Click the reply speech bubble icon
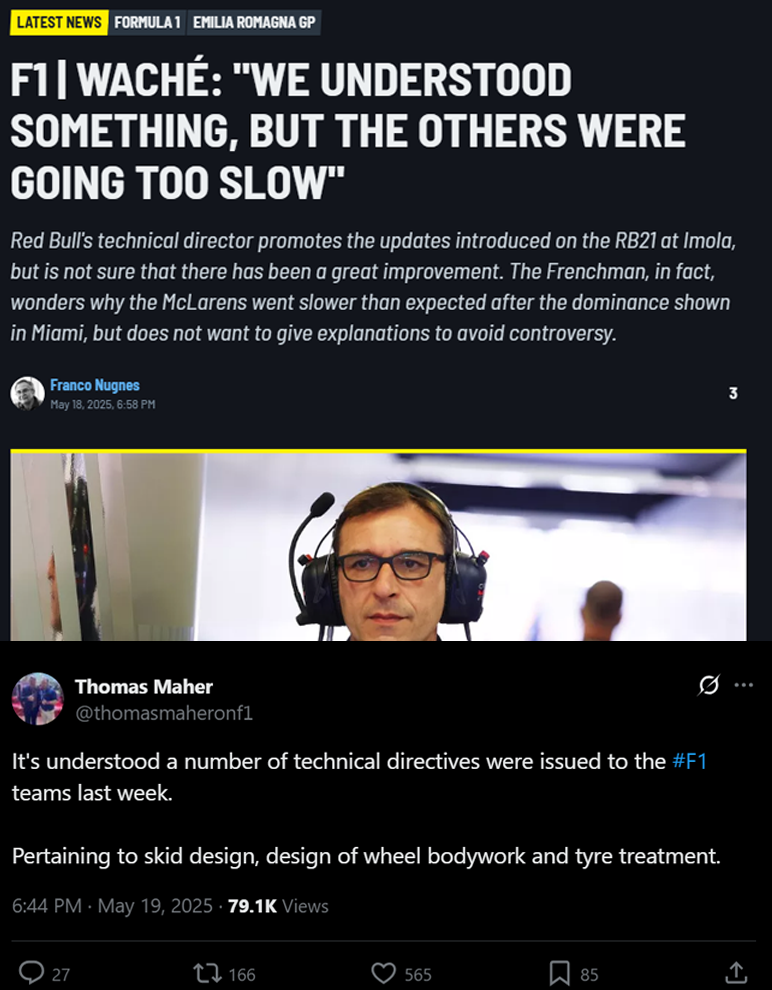The width and height of the screenshot is (772, 990). click(x=32, y=972)
